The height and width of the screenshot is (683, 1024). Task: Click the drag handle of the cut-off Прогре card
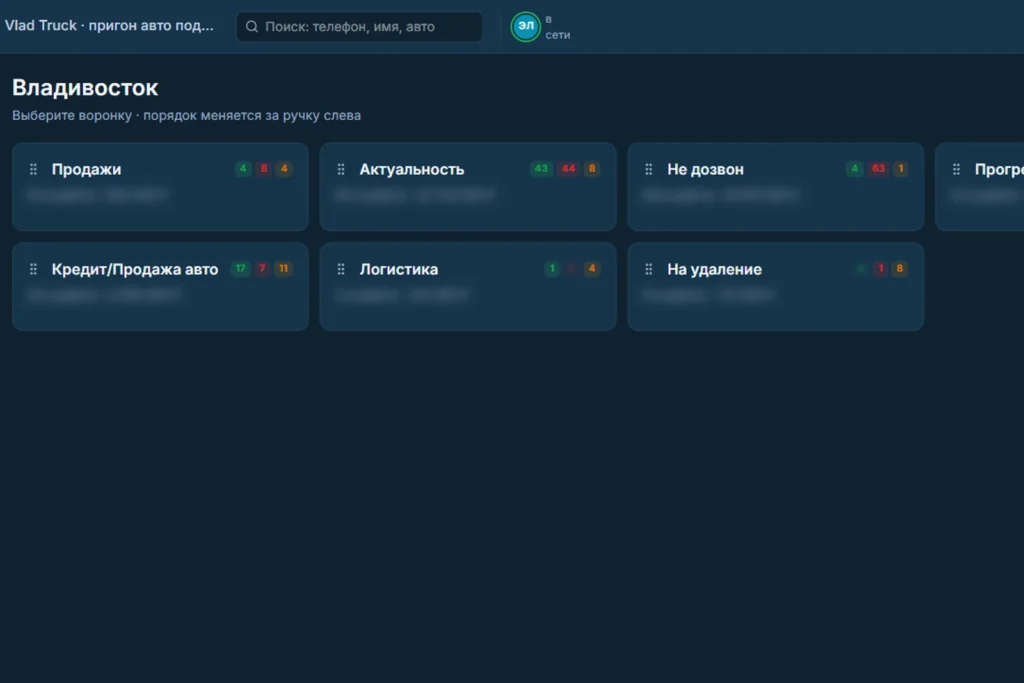click(956, 170)
